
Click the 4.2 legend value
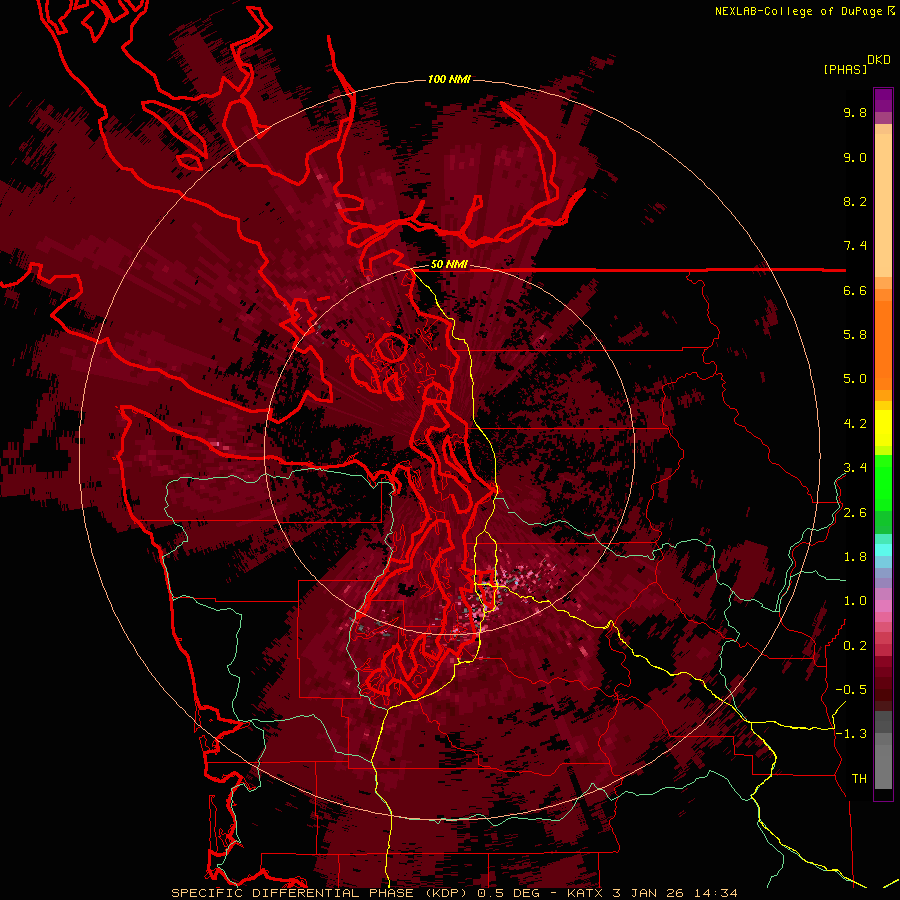855,424
